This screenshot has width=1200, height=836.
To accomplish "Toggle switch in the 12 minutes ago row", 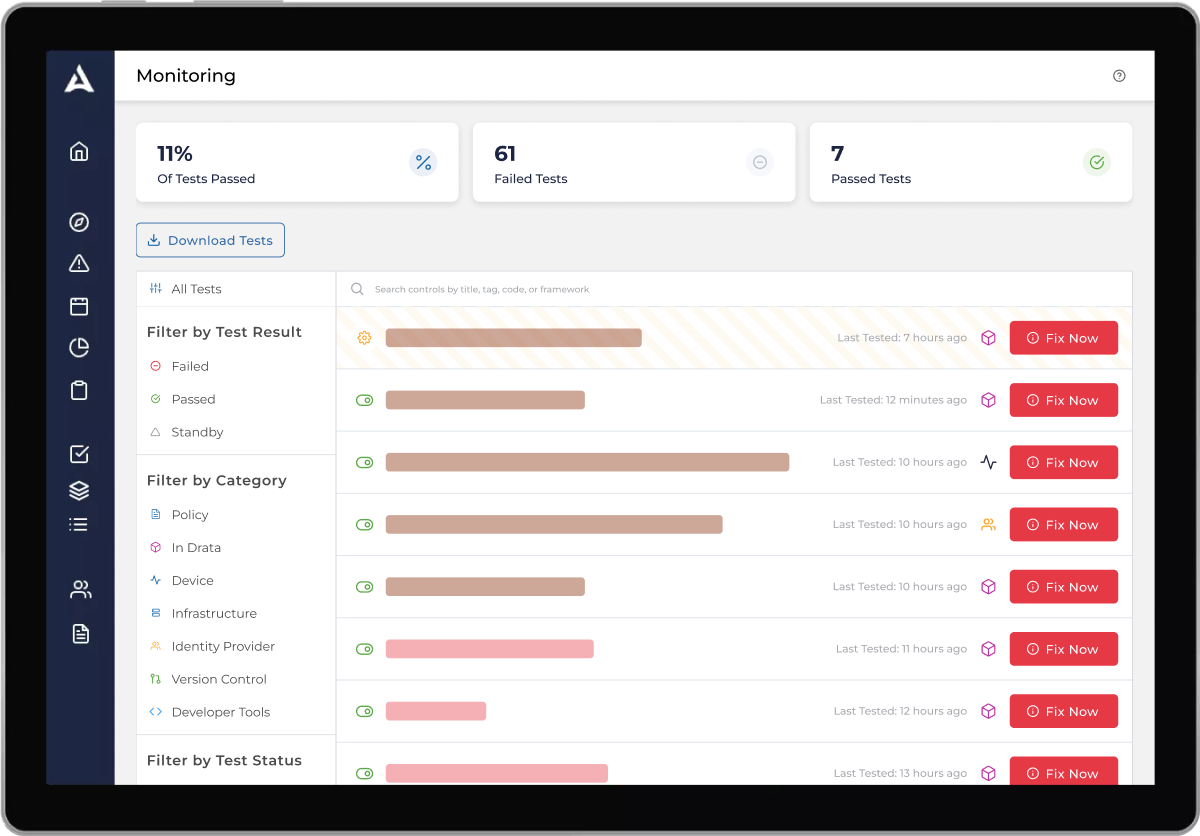I will click(x=364, y=400).
